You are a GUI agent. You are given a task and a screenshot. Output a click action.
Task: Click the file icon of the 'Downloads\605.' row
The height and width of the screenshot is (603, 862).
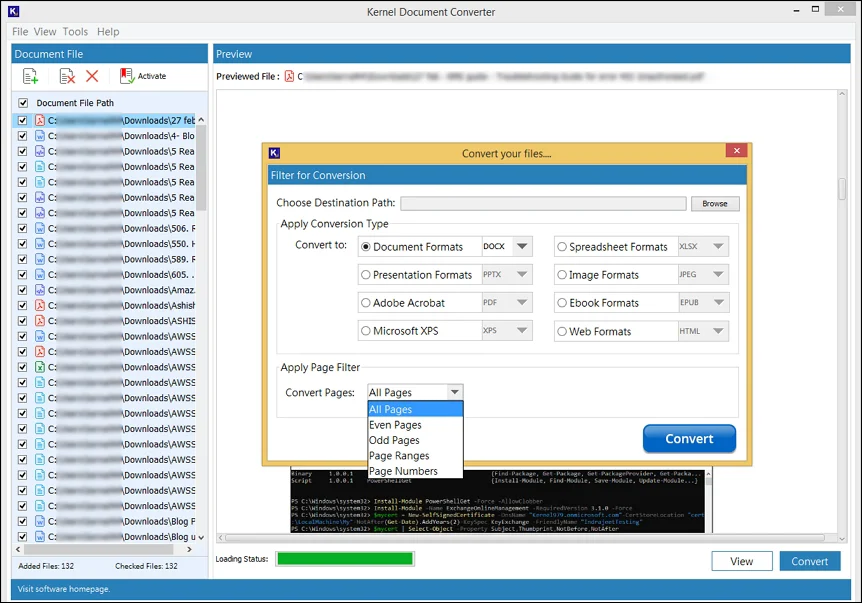40,274
